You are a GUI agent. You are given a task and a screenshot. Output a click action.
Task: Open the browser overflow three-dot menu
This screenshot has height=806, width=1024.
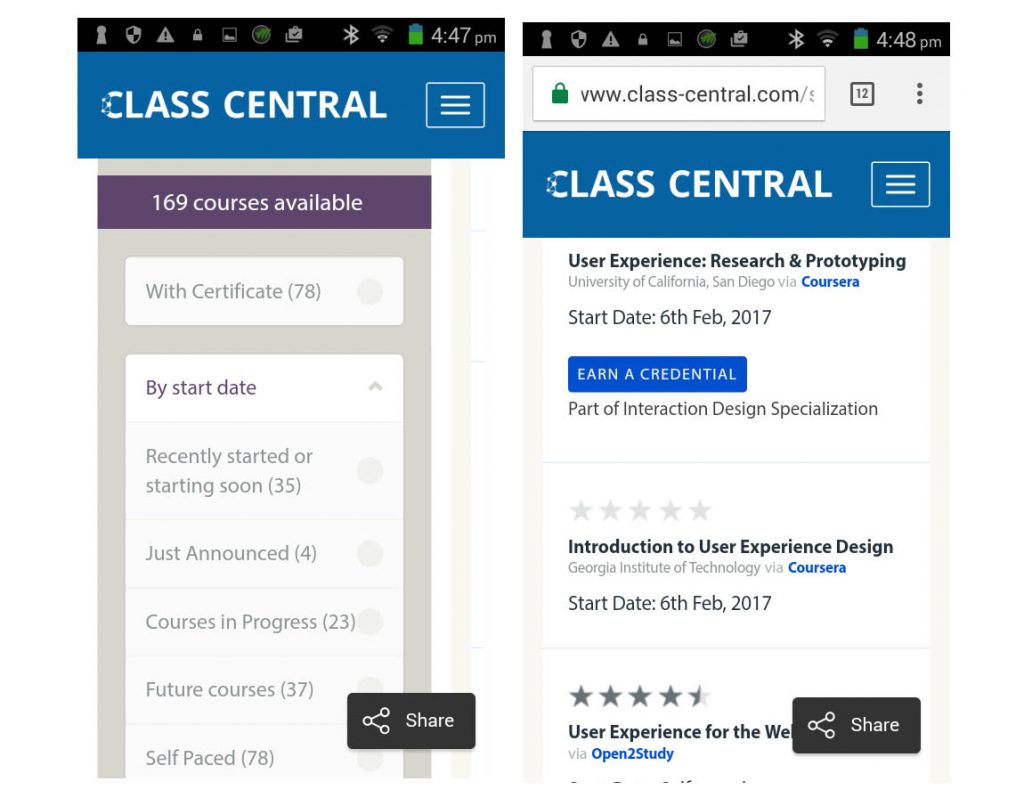[919, 93]
